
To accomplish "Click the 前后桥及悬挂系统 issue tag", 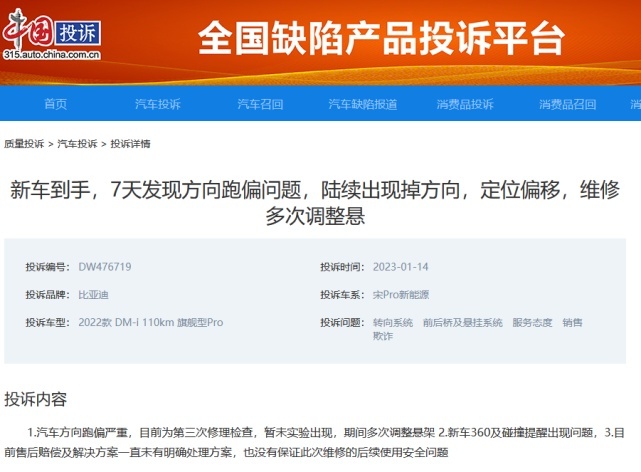I will [x=463, y=322].
